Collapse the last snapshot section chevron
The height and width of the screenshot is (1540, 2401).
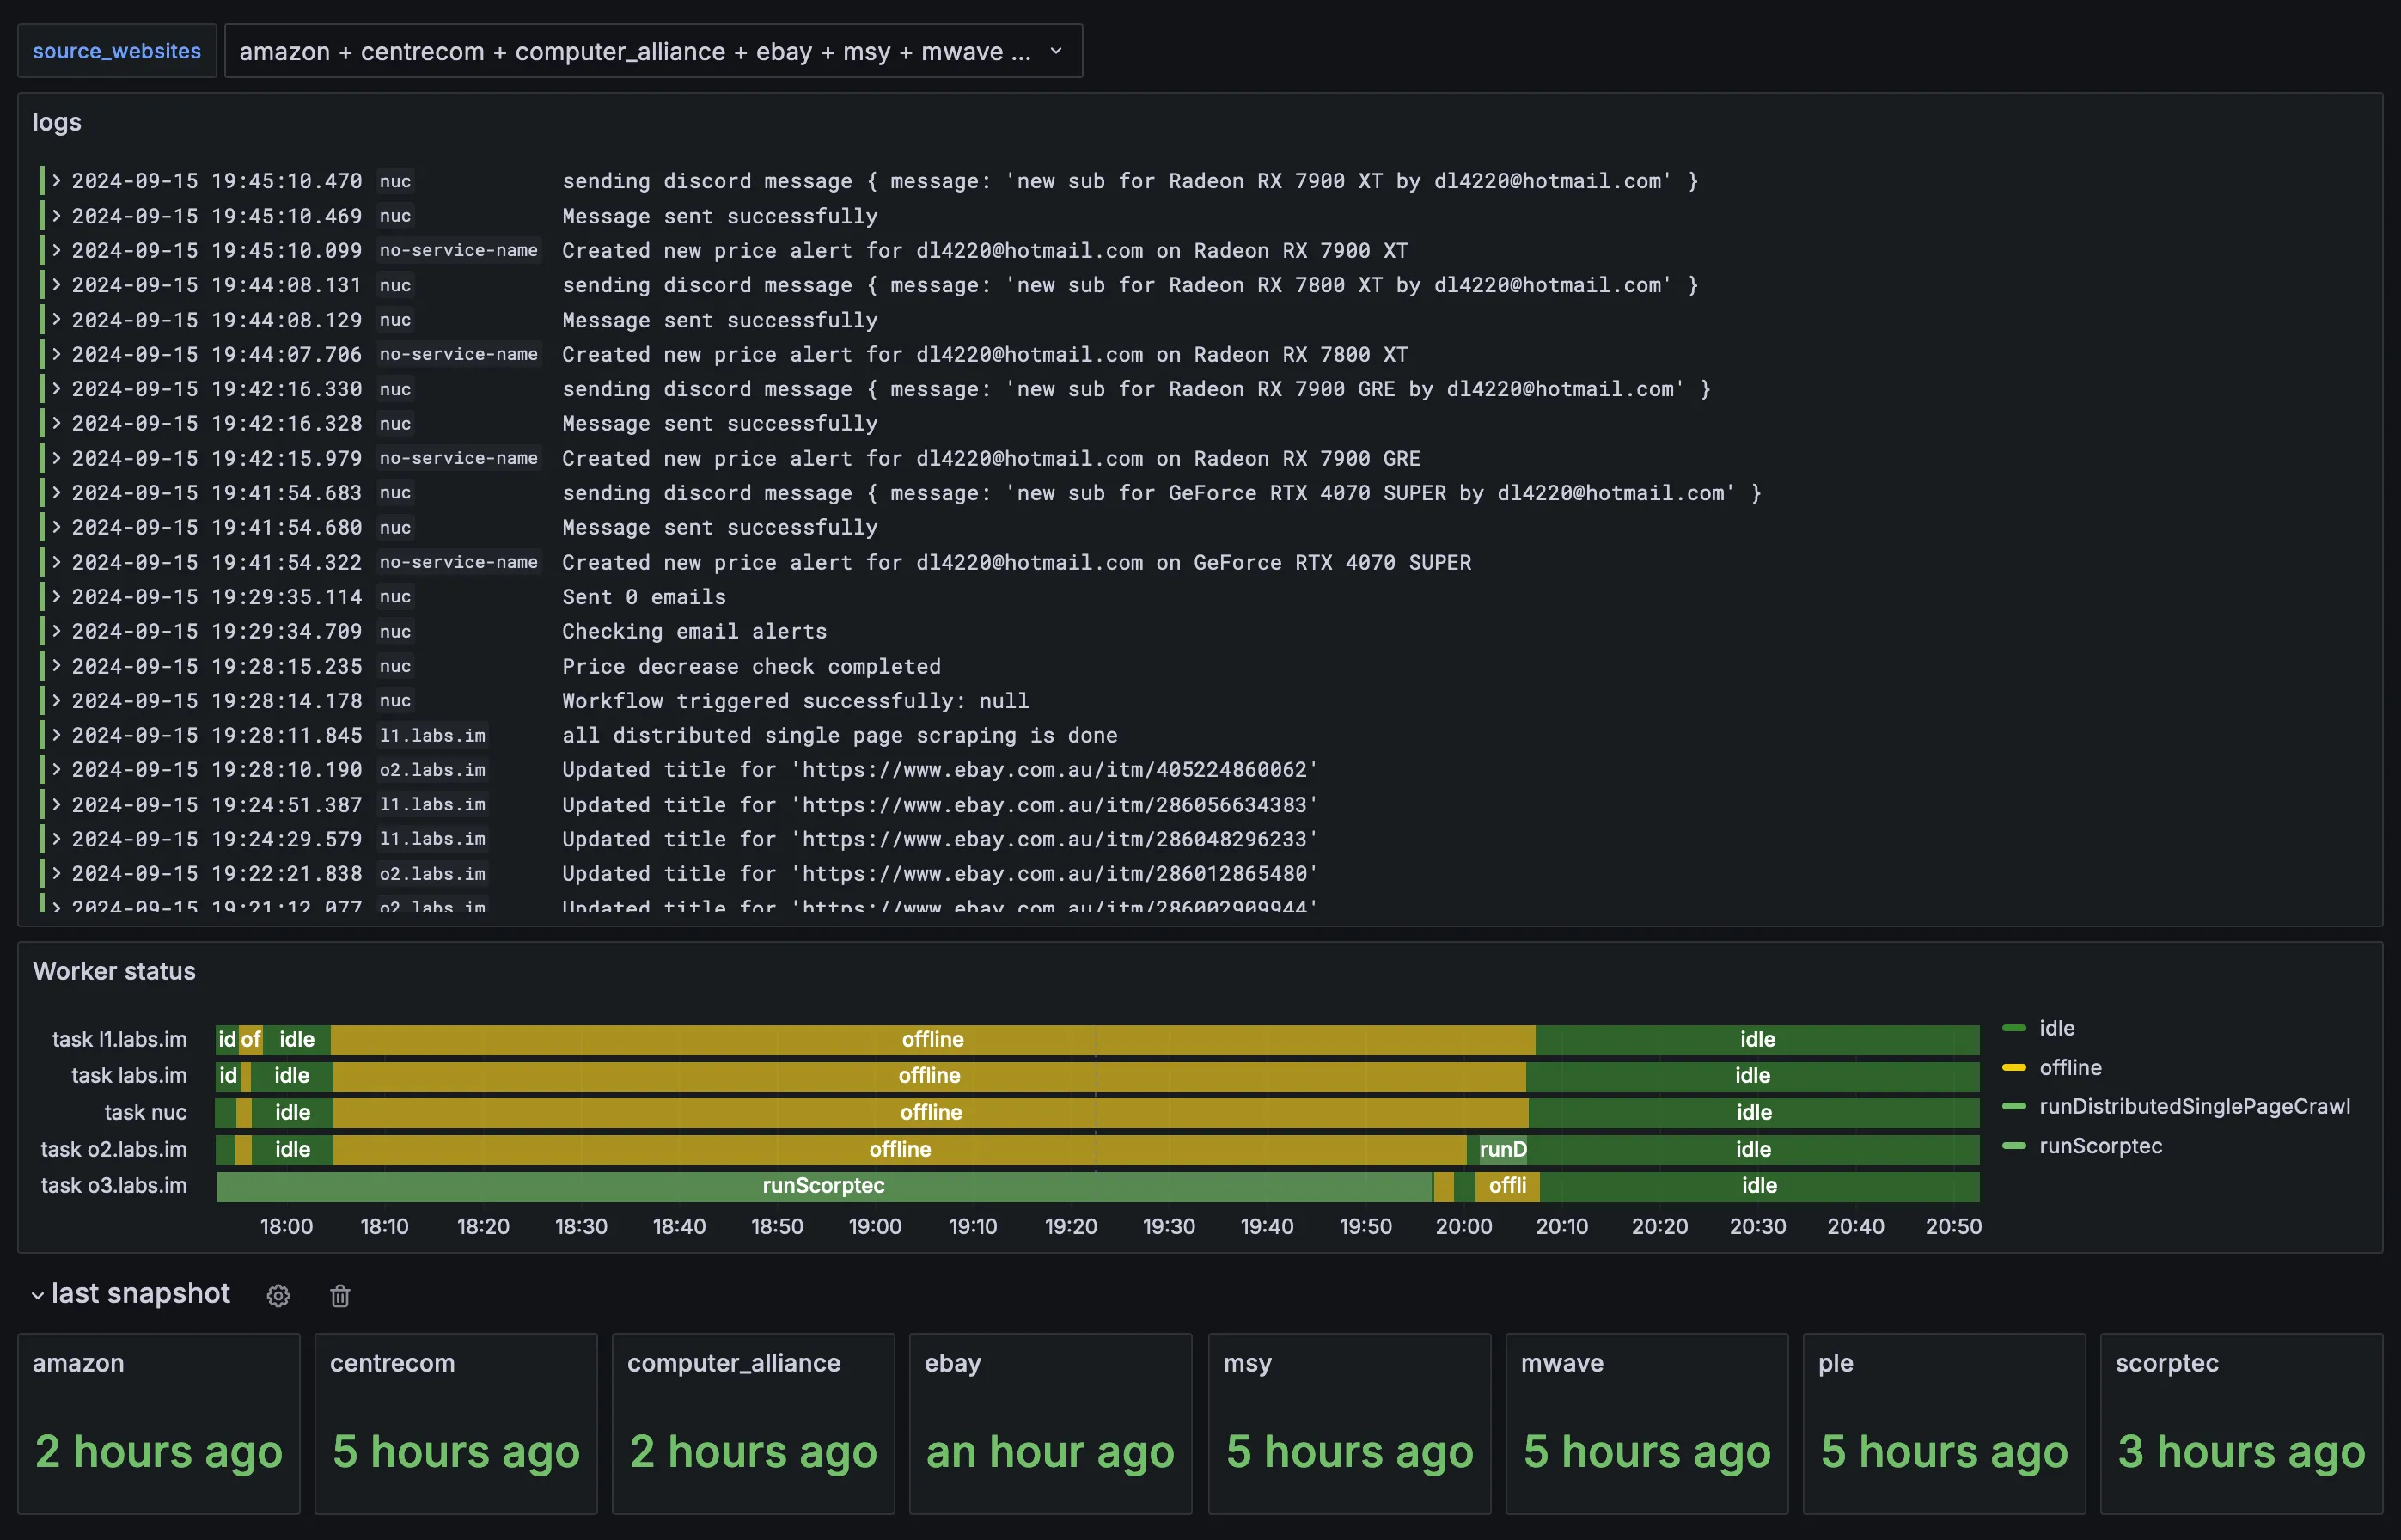pyautogui.click(x=38, y=1295)
